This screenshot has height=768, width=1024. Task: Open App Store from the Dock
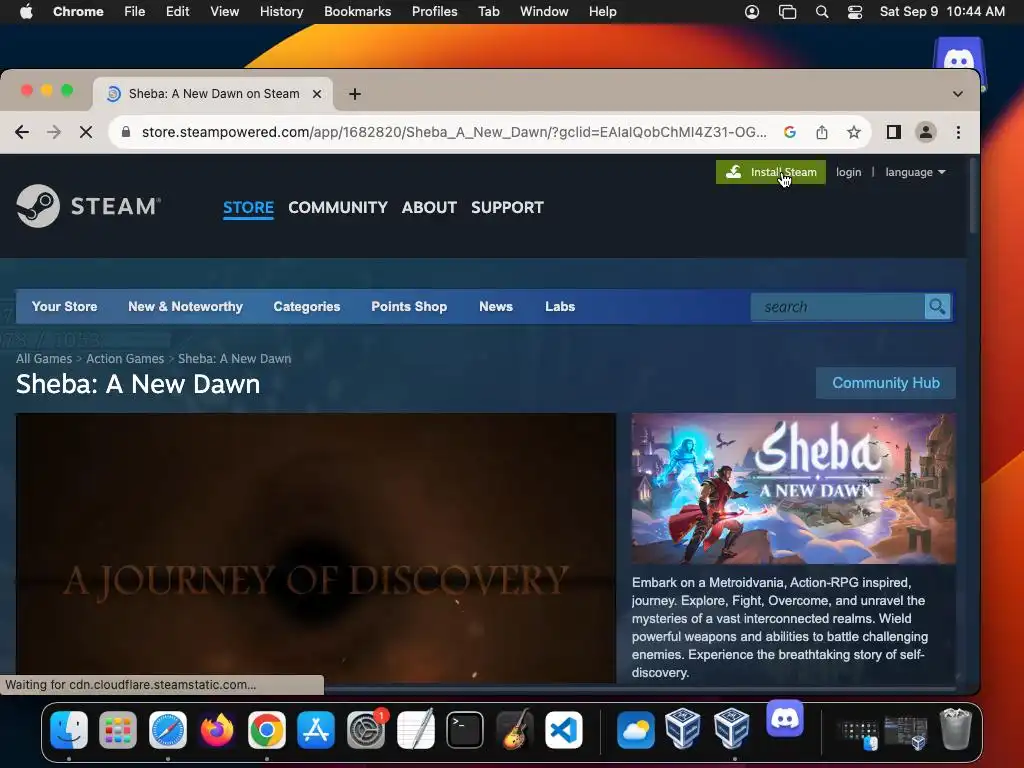point(316,729)
